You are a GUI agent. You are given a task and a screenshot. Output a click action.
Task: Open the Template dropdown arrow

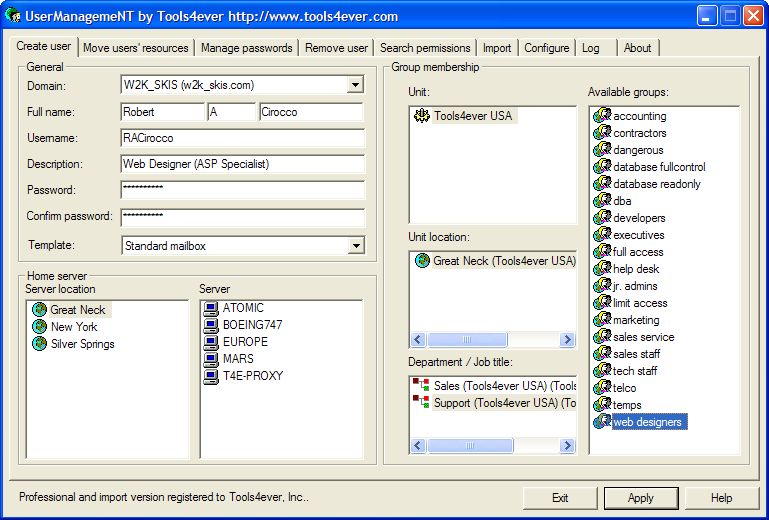[x=356, y=245]
